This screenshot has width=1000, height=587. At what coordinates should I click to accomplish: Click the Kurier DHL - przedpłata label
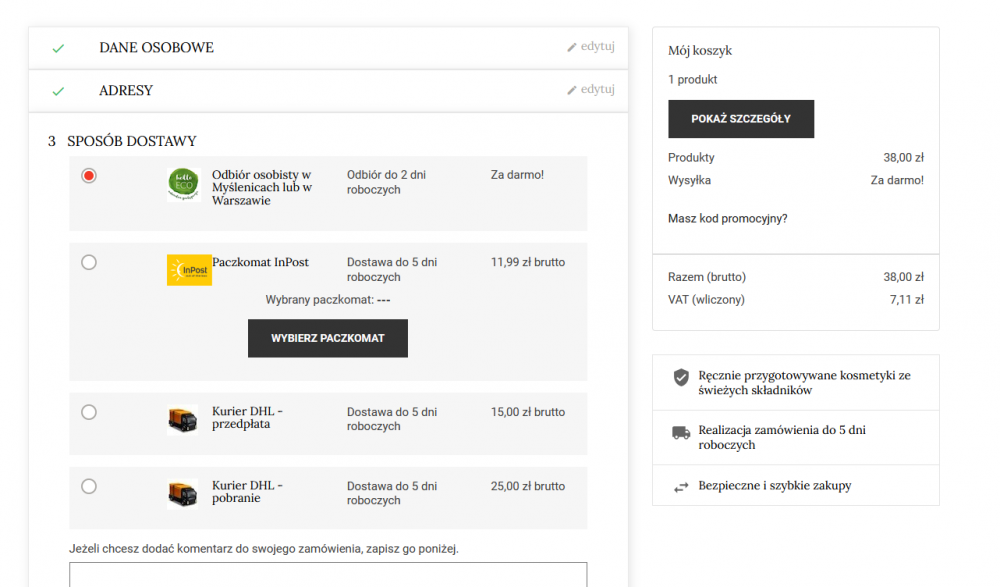(247, 418)
